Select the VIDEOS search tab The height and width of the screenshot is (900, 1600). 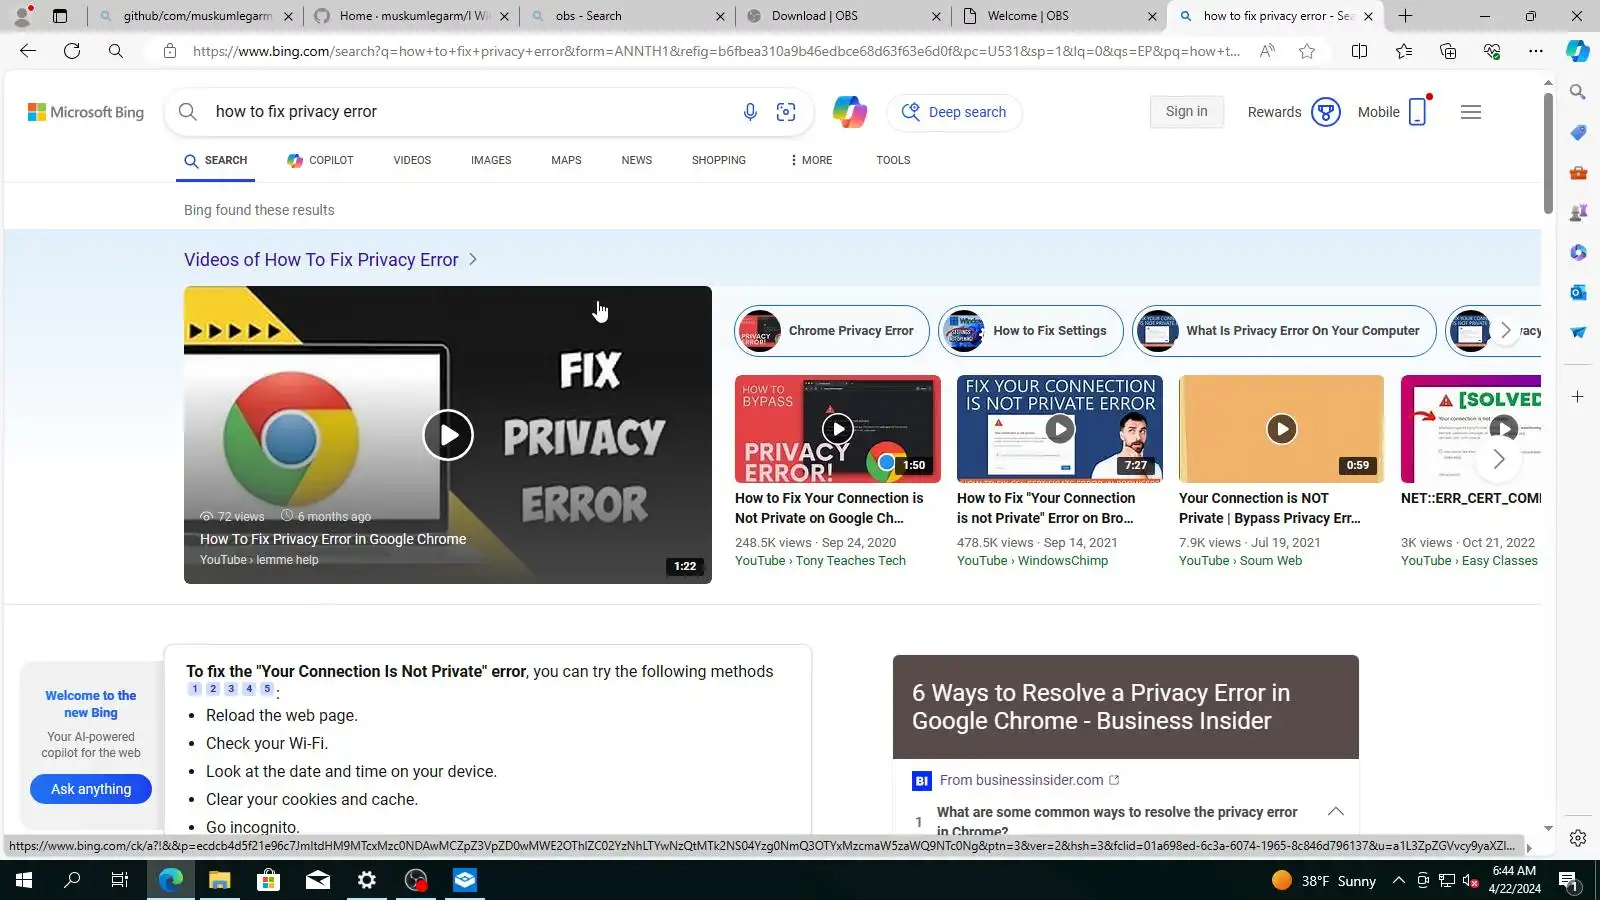tap(412, 160)
